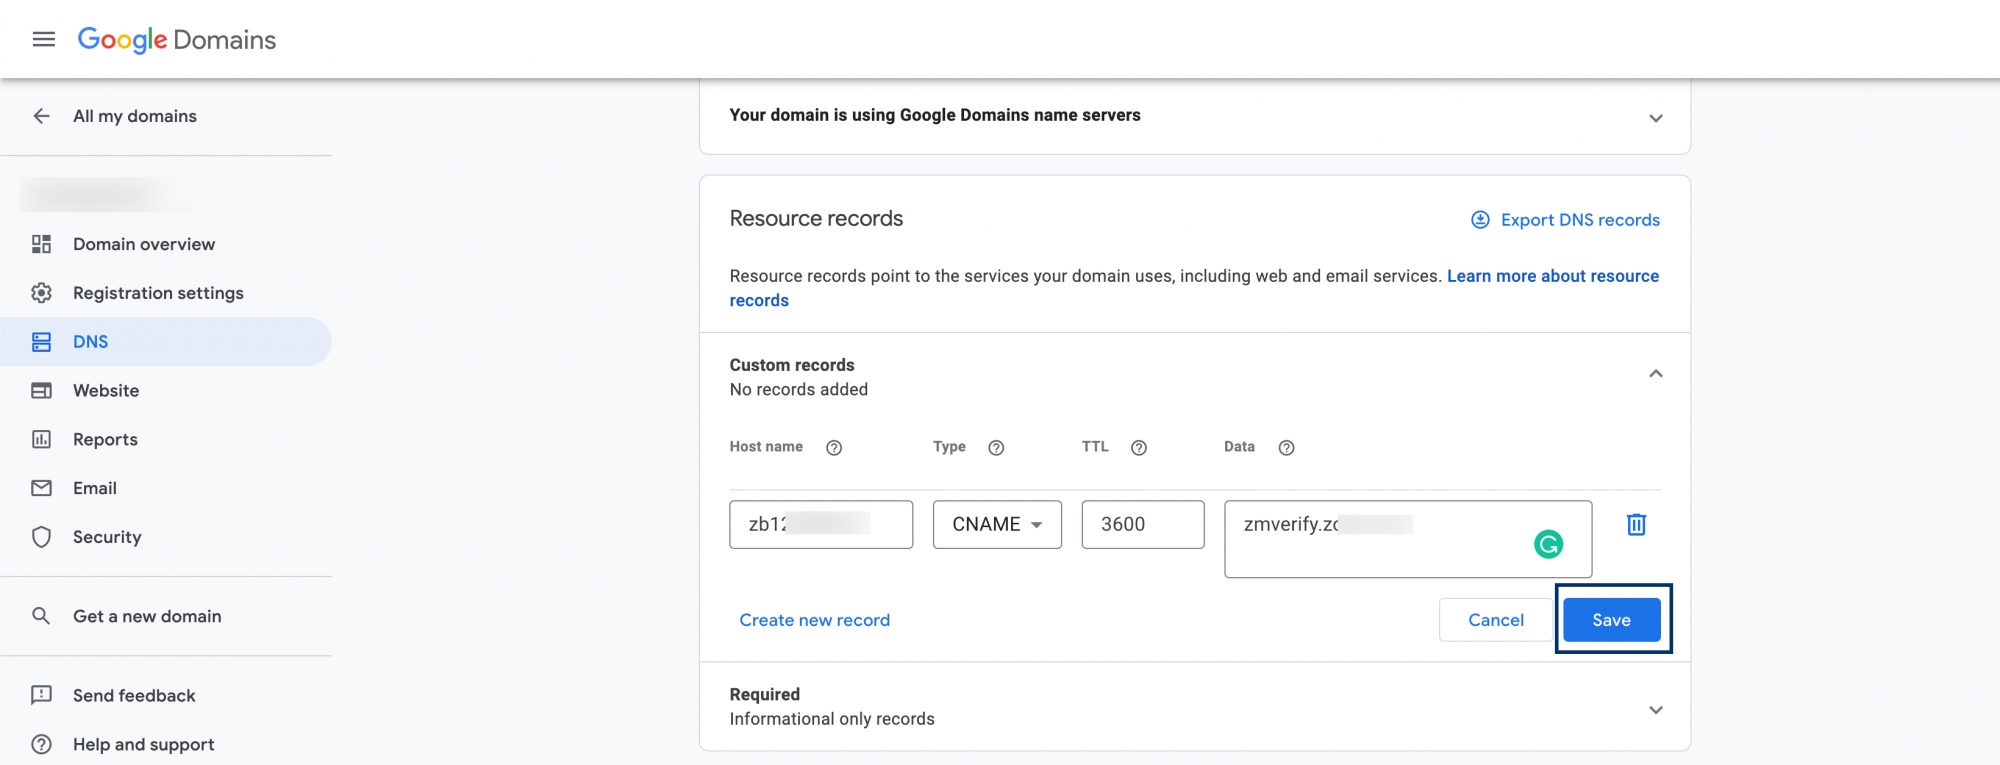Open the hamburger main menu
This screenshot has height=765, width=2000.
43,39
